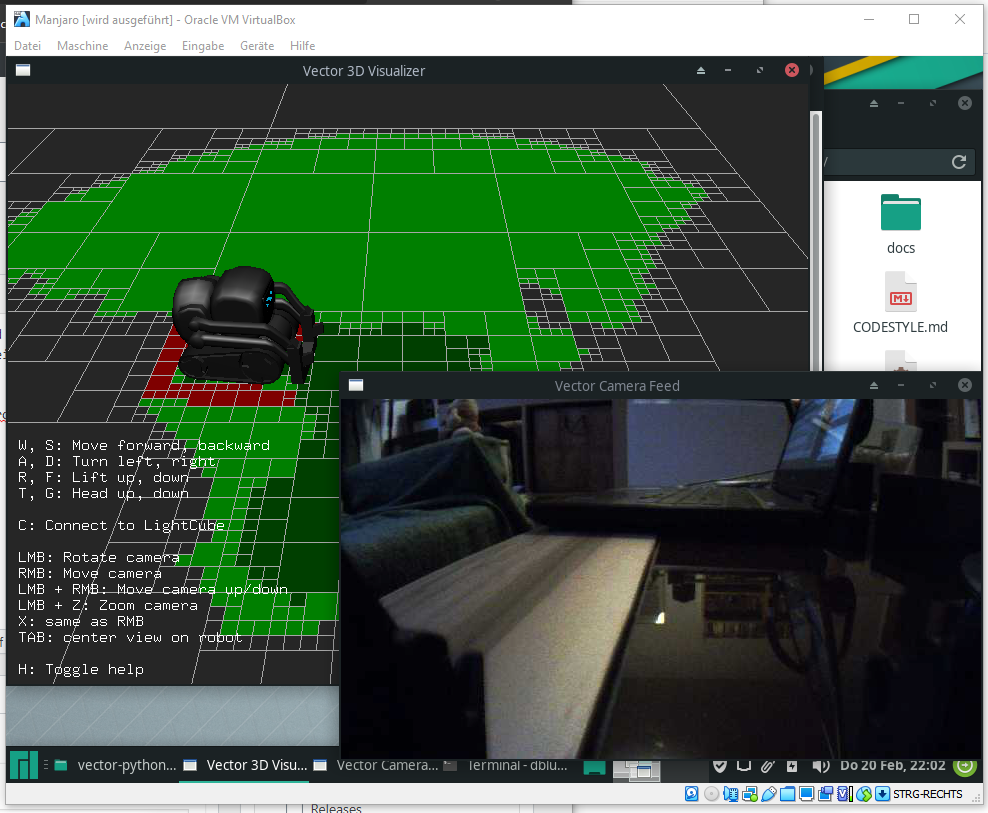Click the VirtualBox CPU virtualization status icon
This screenshot has width=988, height=813.
tap(844, 794)
